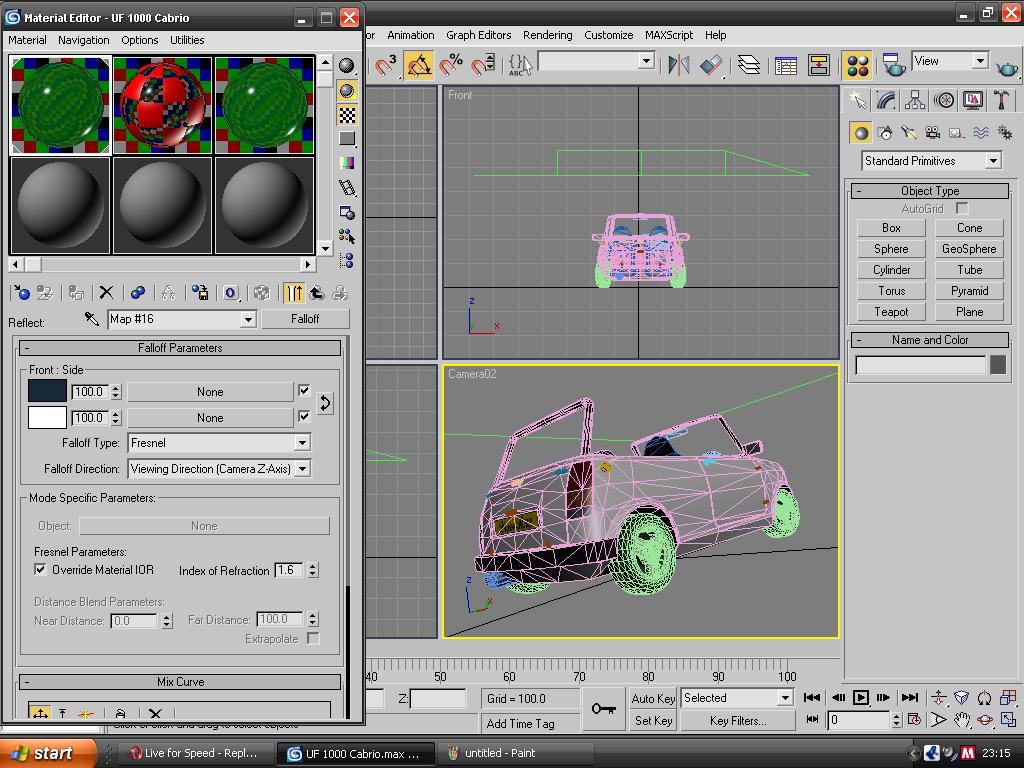This screenshot has width=1024, height=768.
Task: Click the white Side color swatch
Action: (x=47, y=417)
